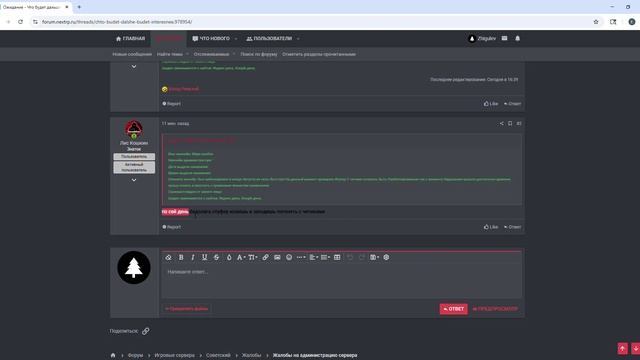
Task: Click the ПРЕДПРОСМОТР preview button
Action: [x=495, y=309]
